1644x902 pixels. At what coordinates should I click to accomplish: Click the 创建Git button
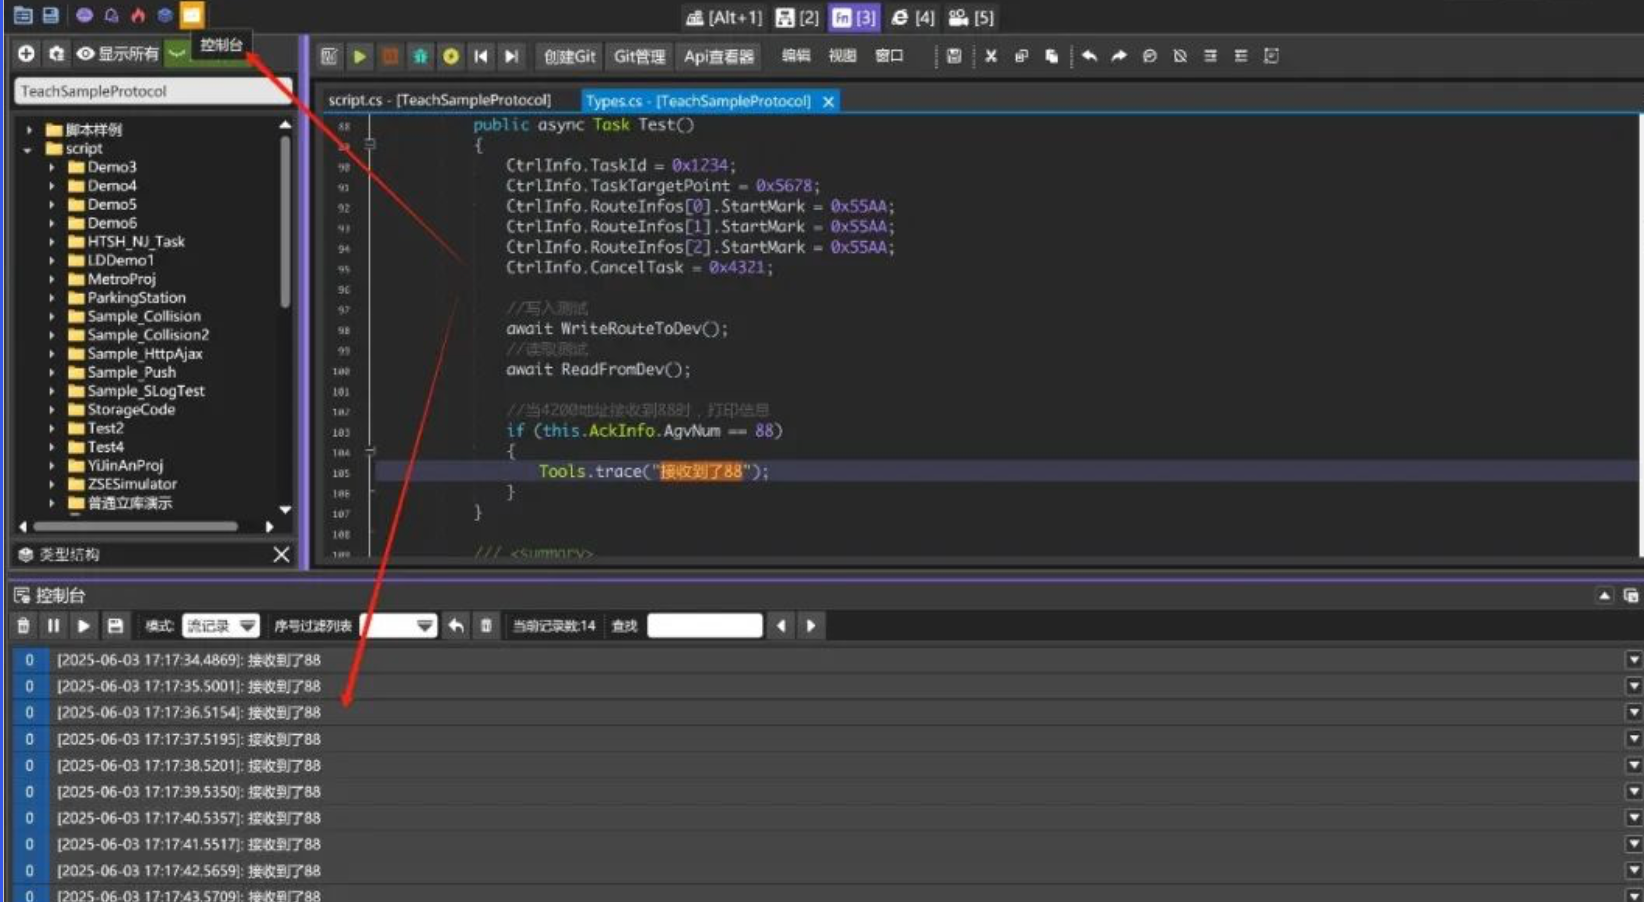click(569, 57)
